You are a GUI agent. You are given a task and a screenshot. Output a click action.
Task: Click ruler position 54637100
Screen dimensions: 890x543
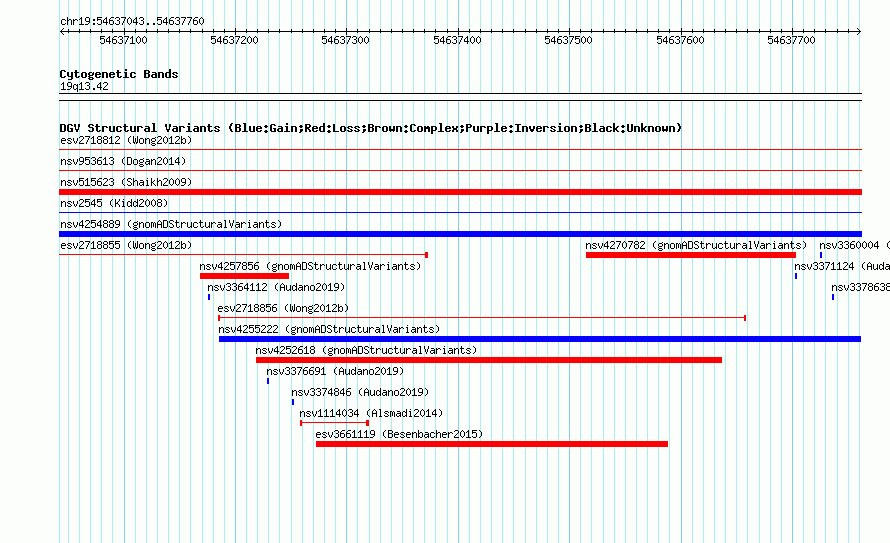123,40
